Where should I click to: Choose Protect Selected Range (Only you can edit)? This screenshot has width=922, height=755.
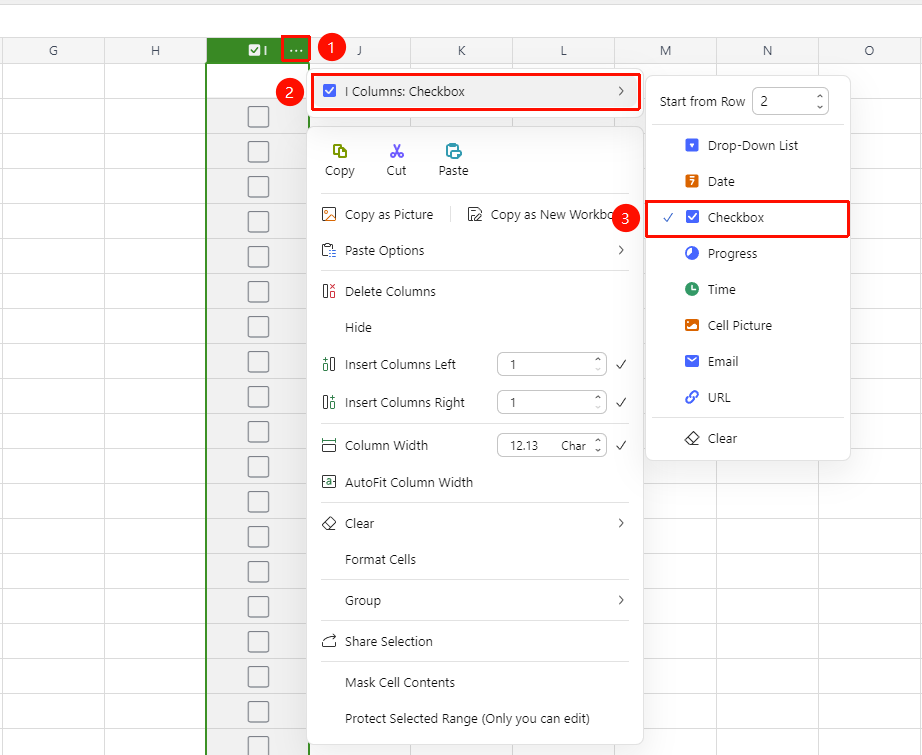[467, 718]
